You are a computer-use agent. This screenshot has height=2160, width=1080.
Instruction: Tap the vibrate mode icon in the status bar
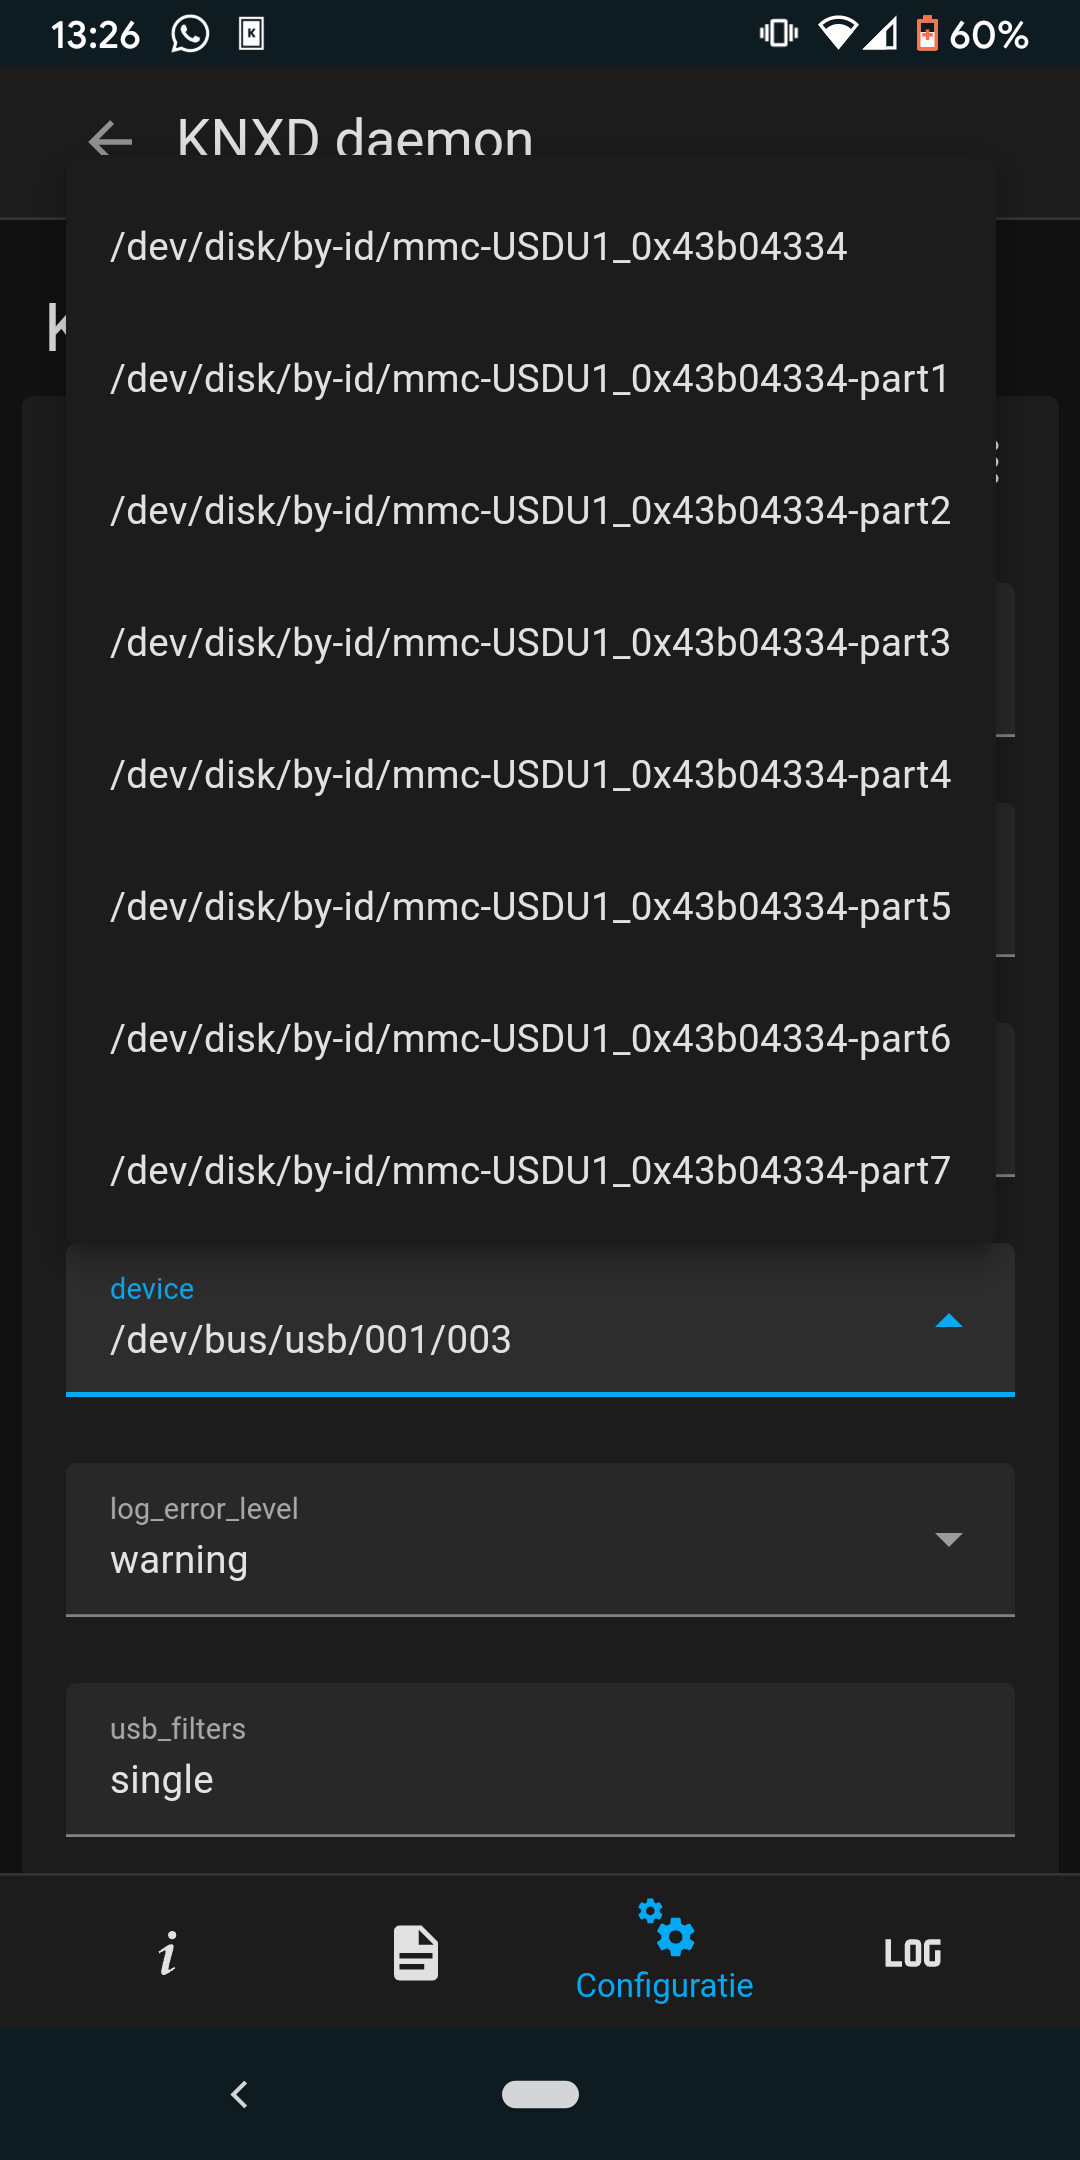point(777,33)
